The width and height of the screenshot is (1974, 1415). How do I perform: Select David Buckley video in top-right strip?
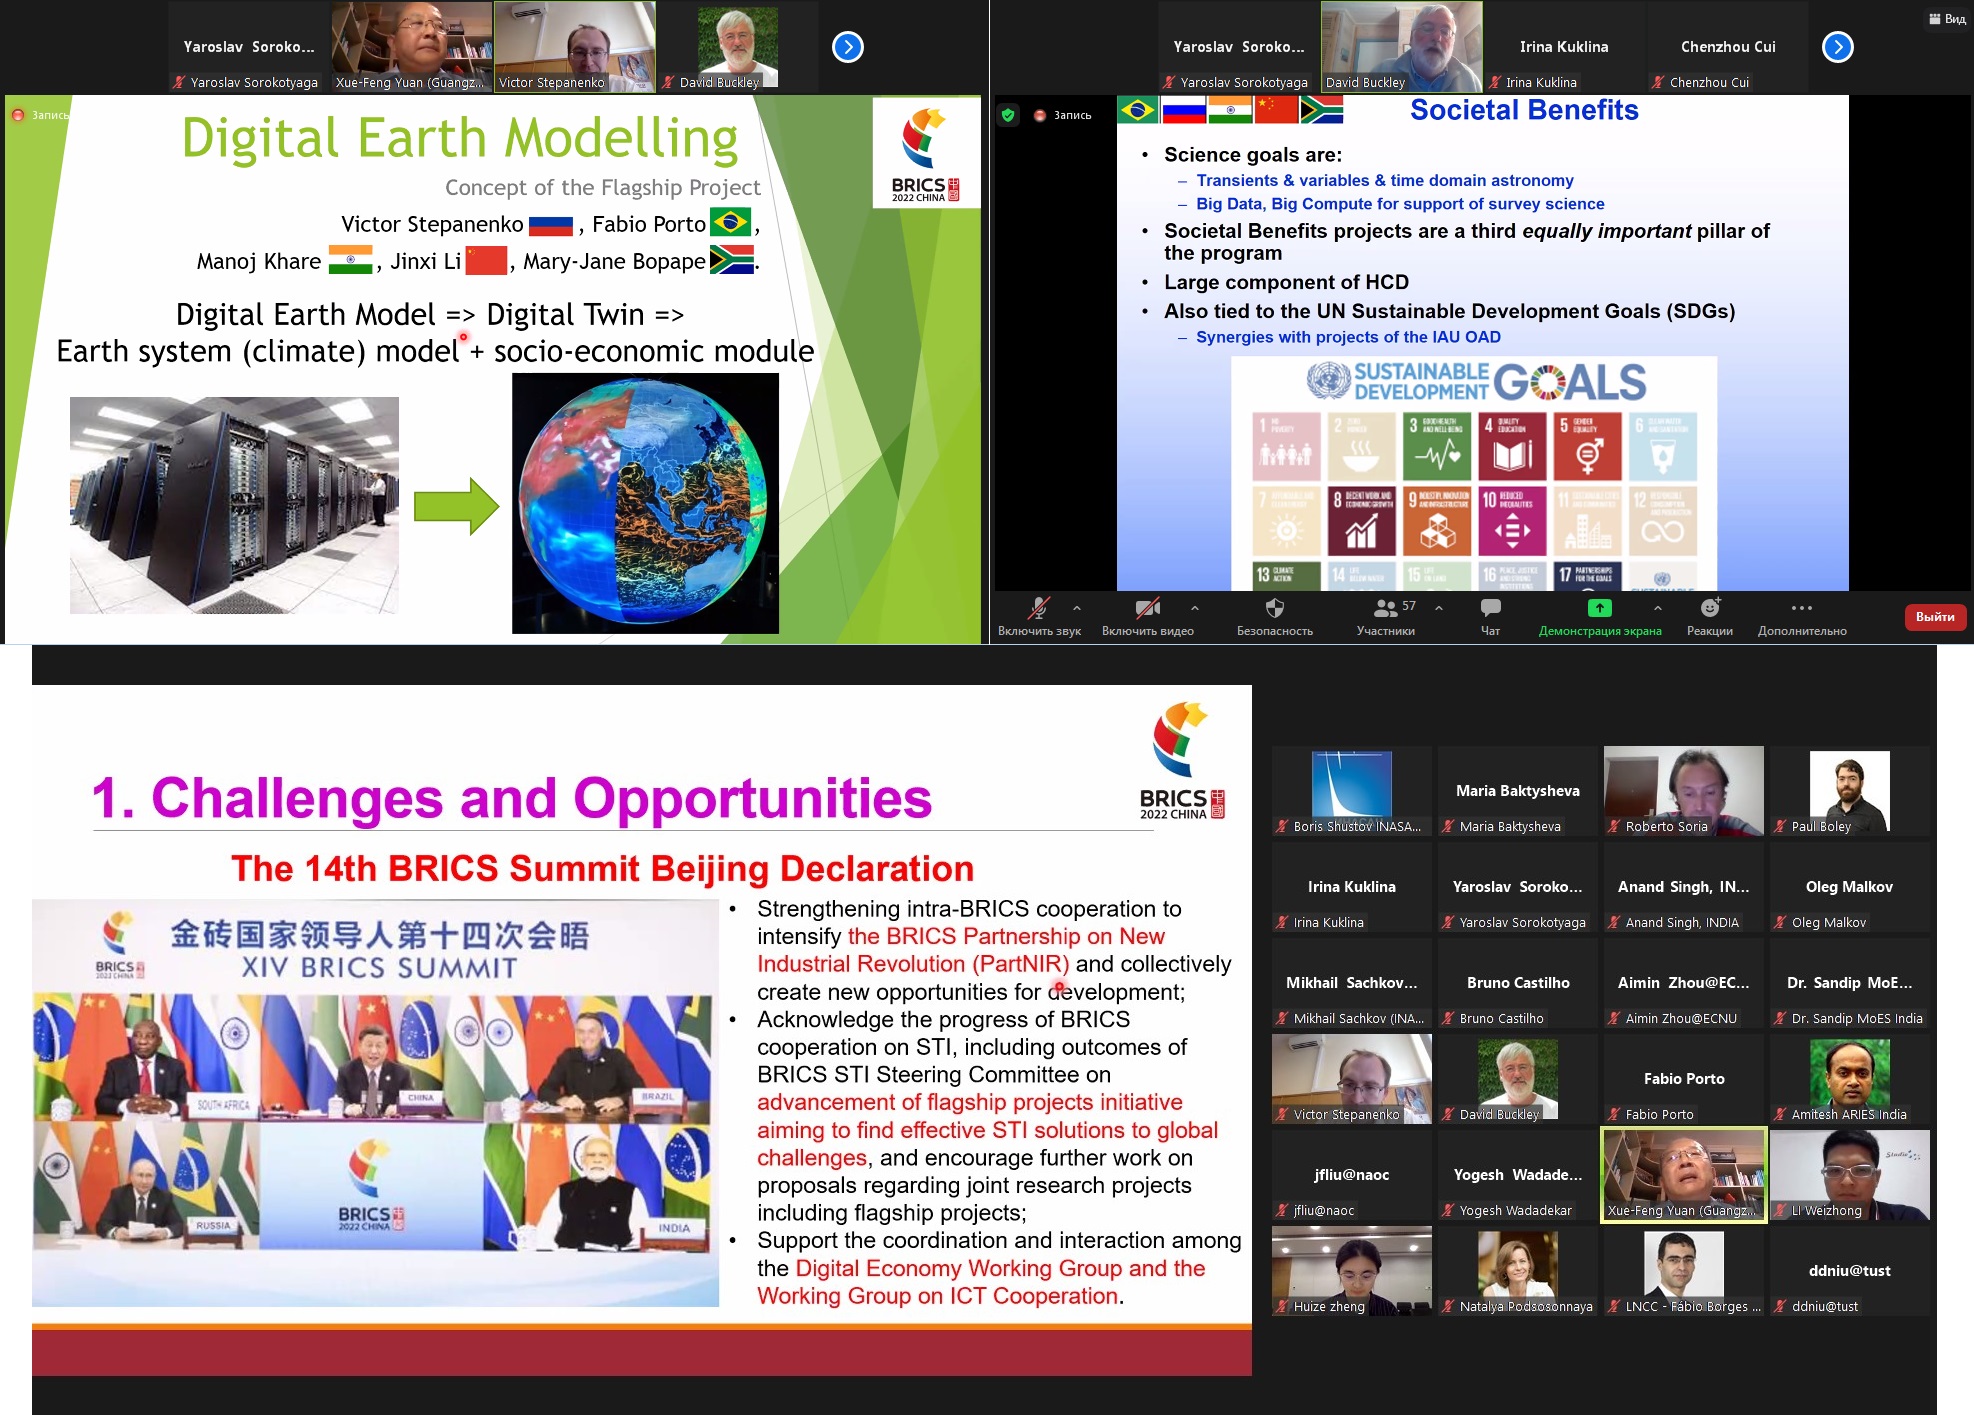tap(1402, 47)
